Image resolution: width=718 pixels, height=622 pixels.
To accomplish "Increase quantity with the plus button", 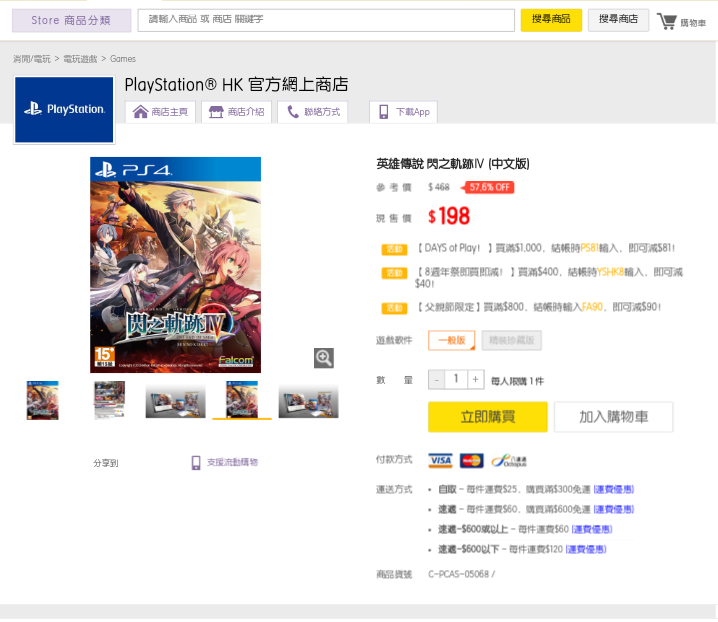I will [475, 380].
